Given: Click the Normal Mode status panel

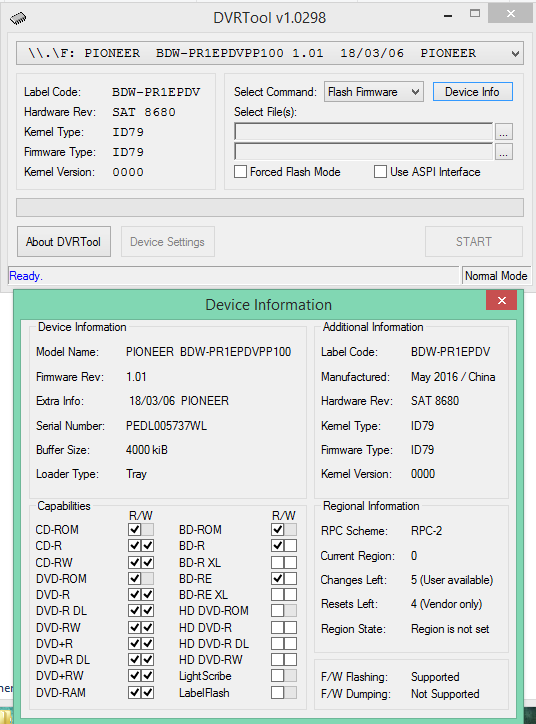Looking at the screenshot, I should pos(496,276).
